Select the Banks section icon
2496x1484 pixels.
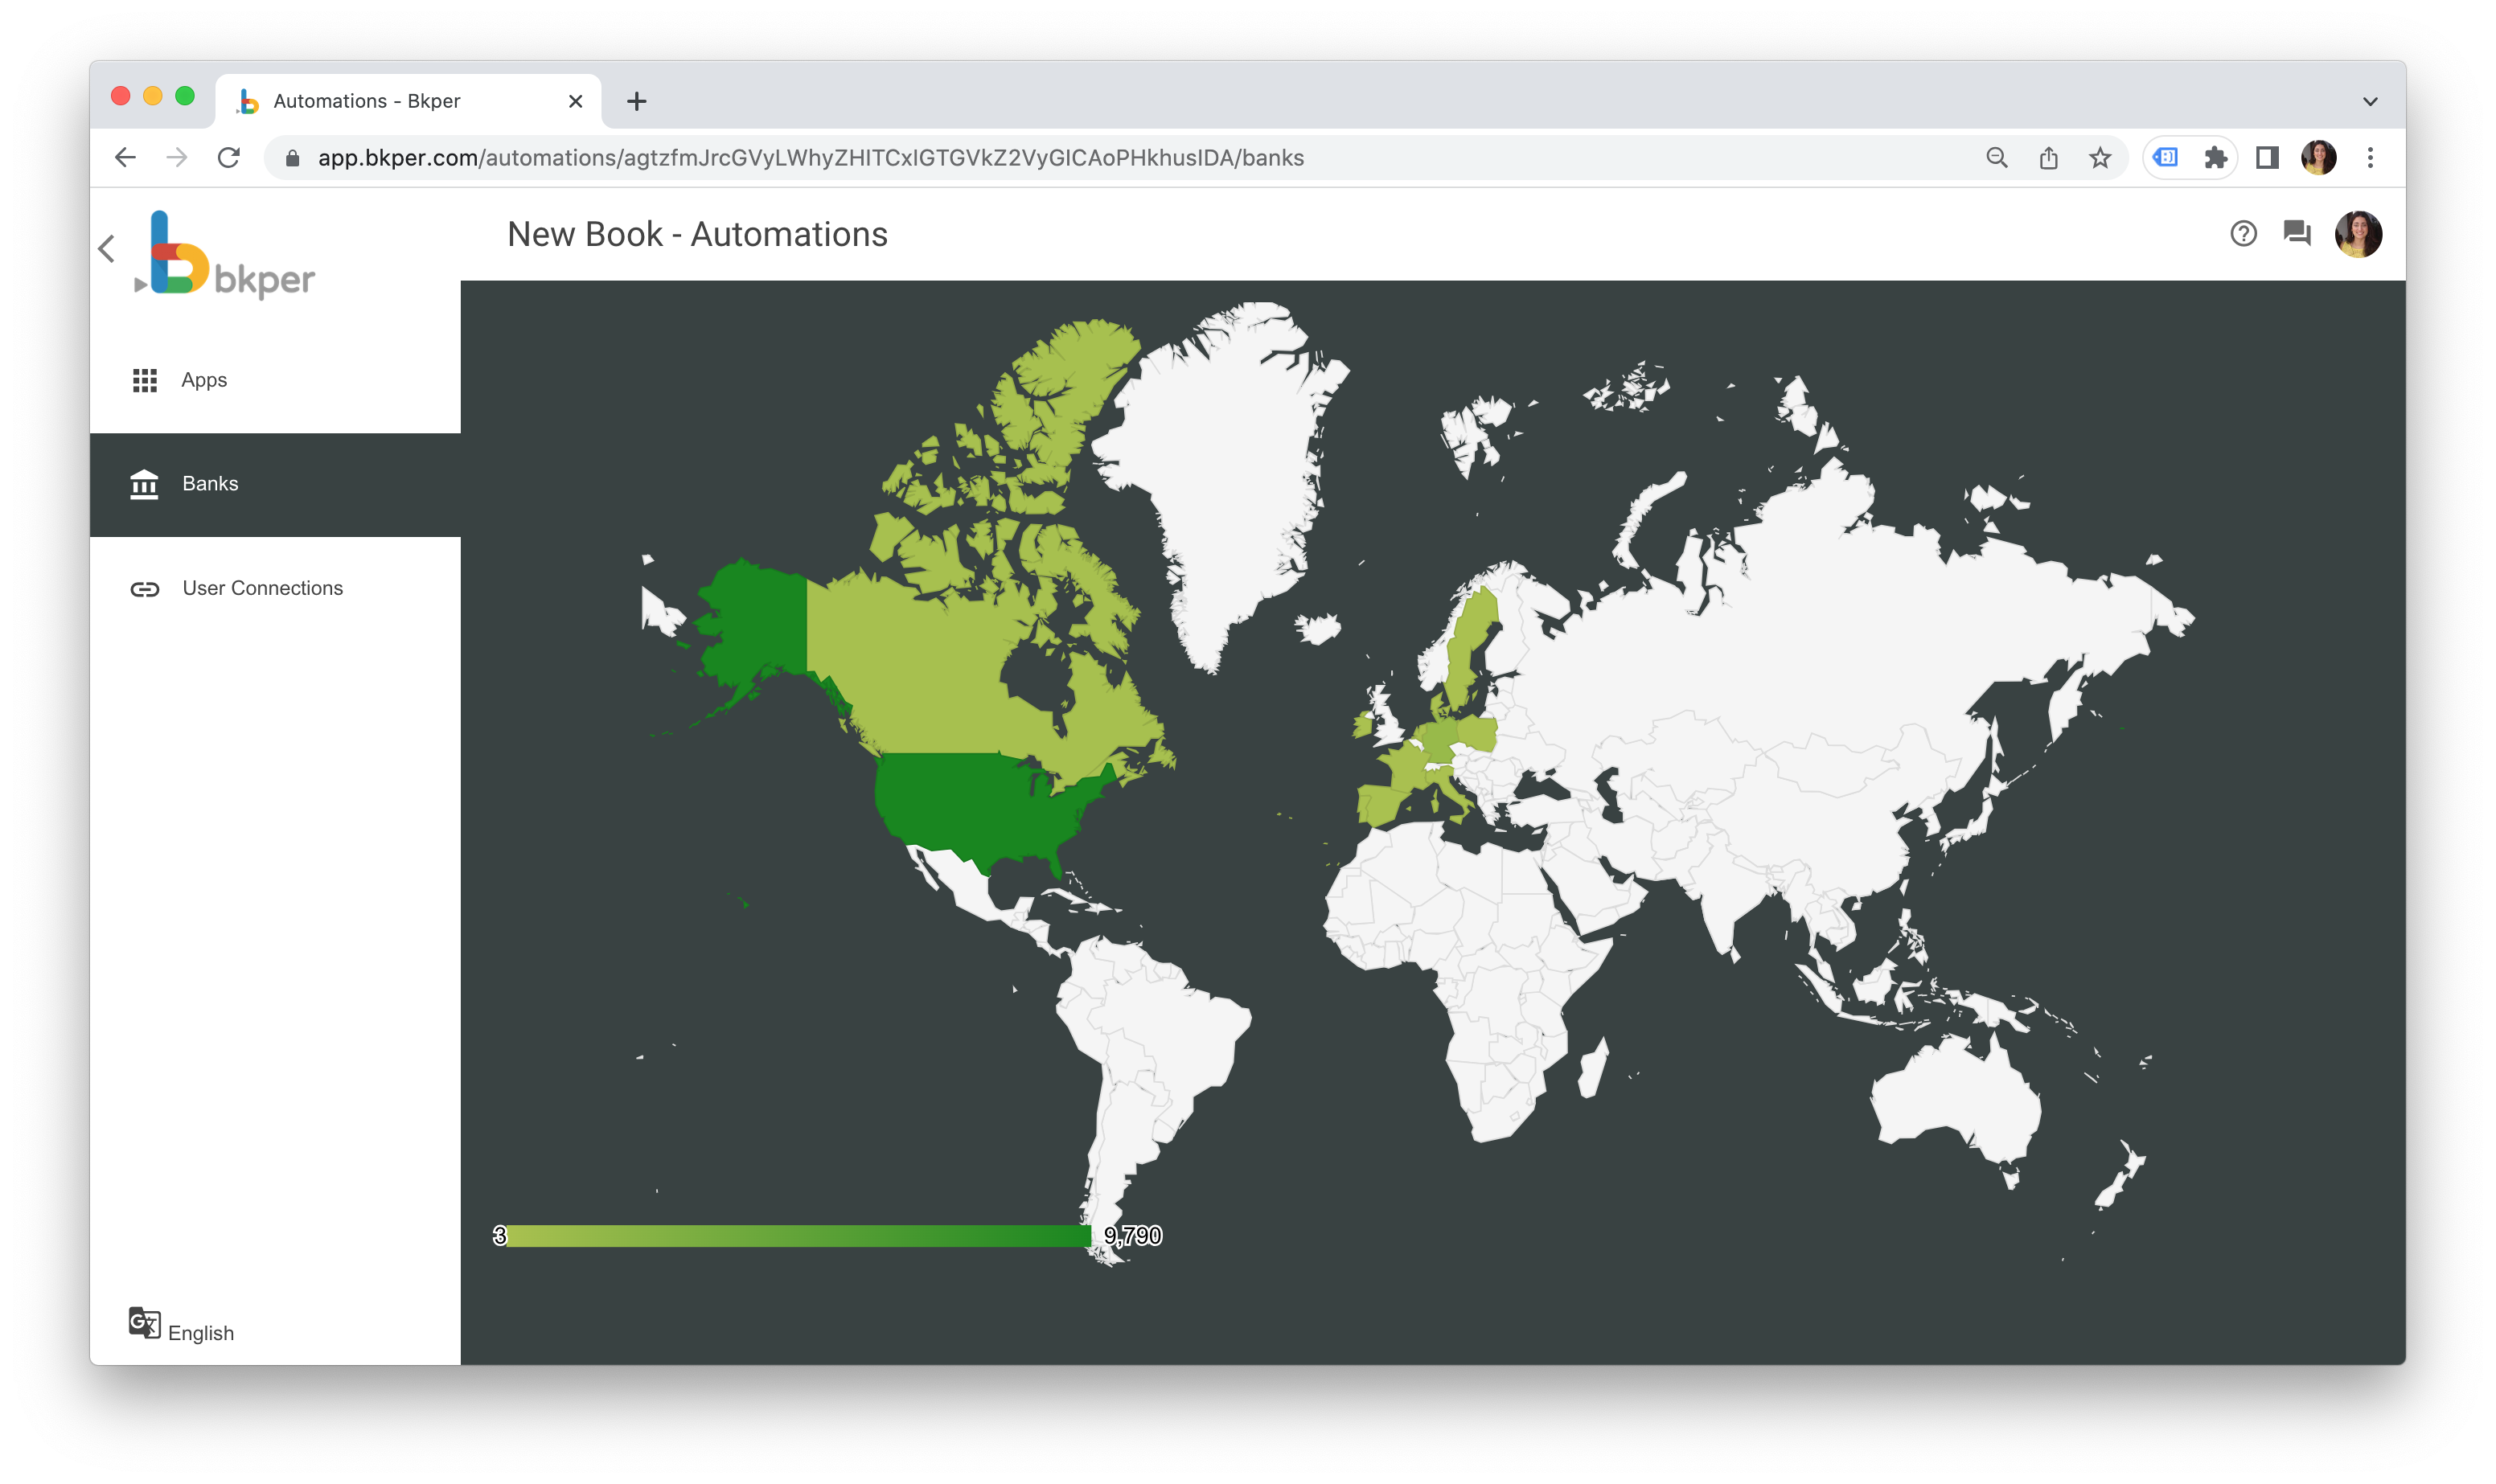point(144,484)
